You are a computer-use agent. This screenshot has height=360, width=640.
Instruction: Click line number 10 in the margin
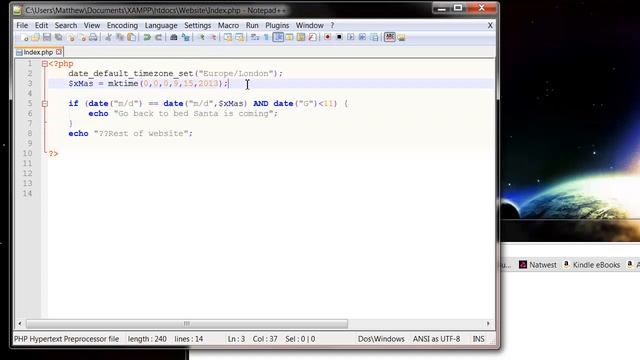[x=27, y=153]
